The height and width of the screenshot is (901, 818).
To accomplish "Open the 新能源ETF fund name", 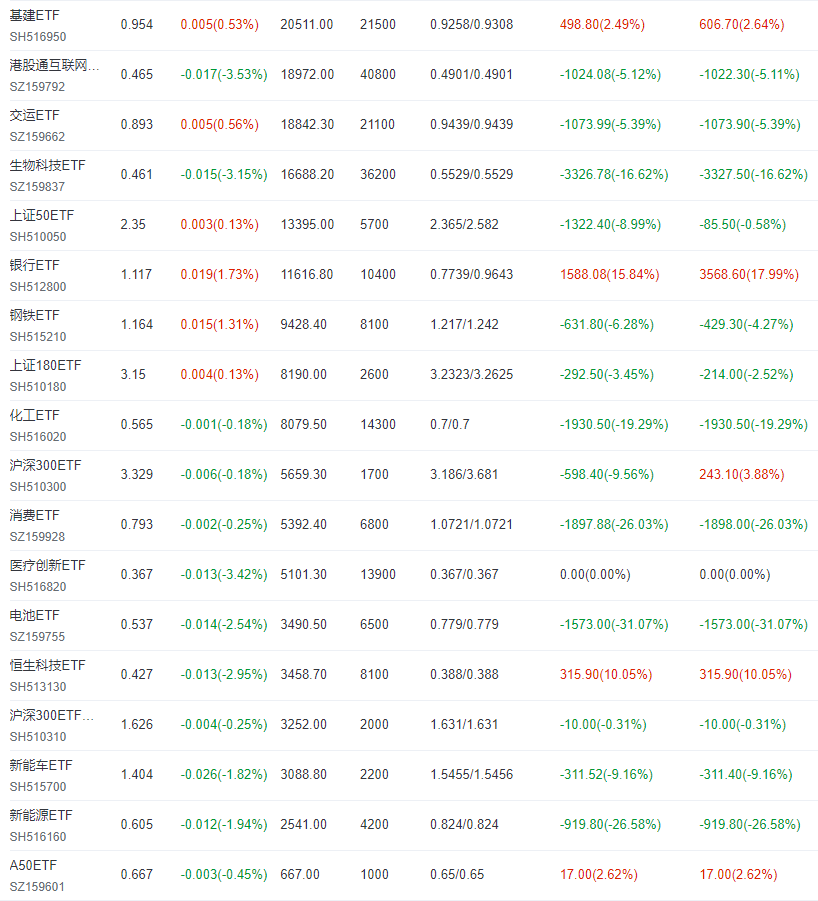I will click(x=41, y=815).
